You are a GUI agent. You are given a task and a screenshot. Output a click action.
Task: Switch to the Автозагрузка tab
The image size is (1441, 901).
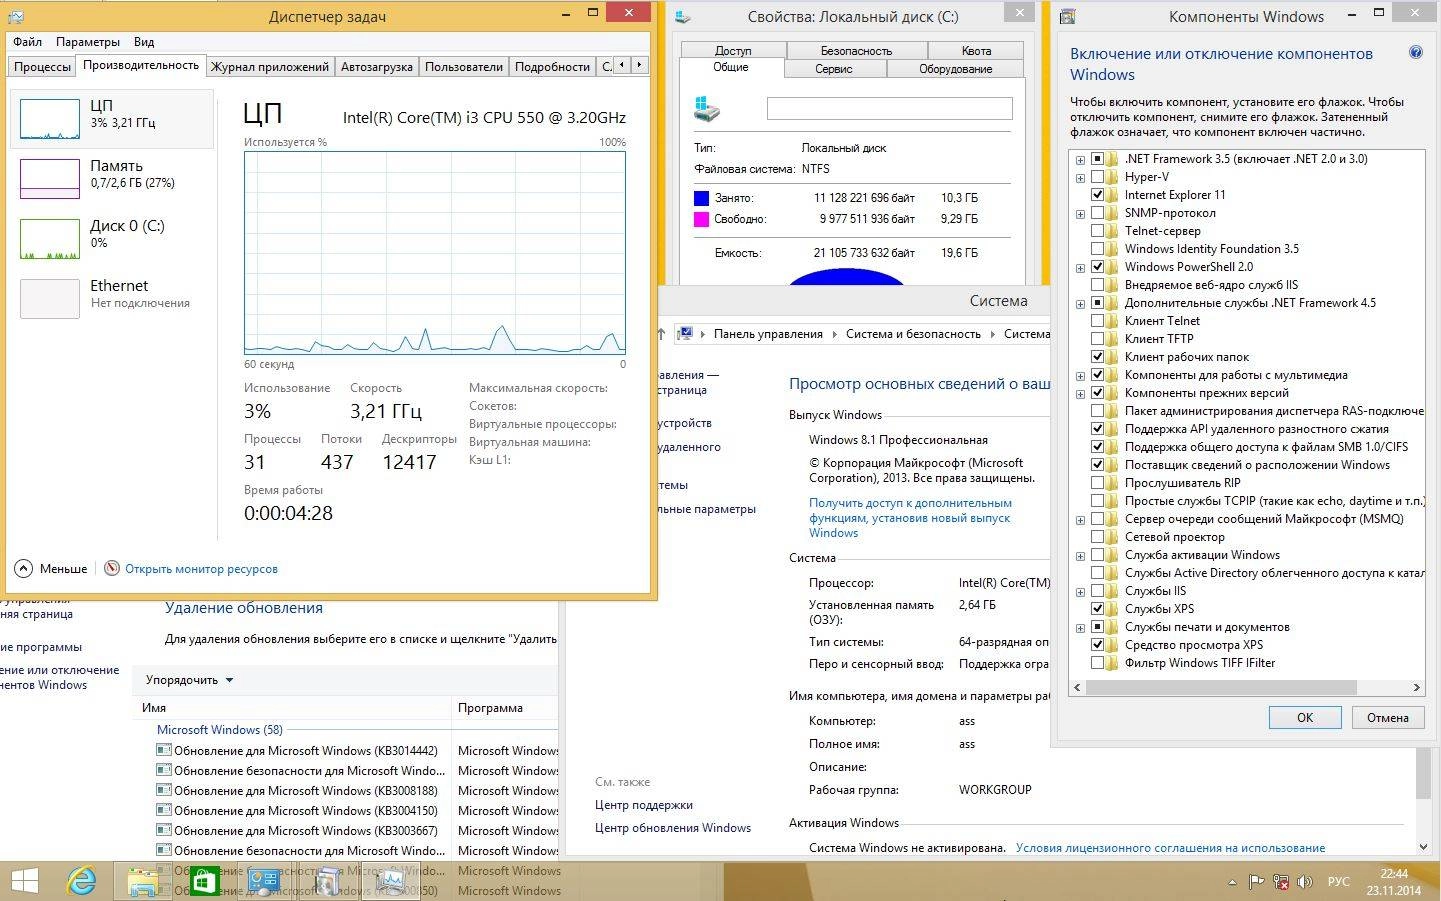[376, 66]
